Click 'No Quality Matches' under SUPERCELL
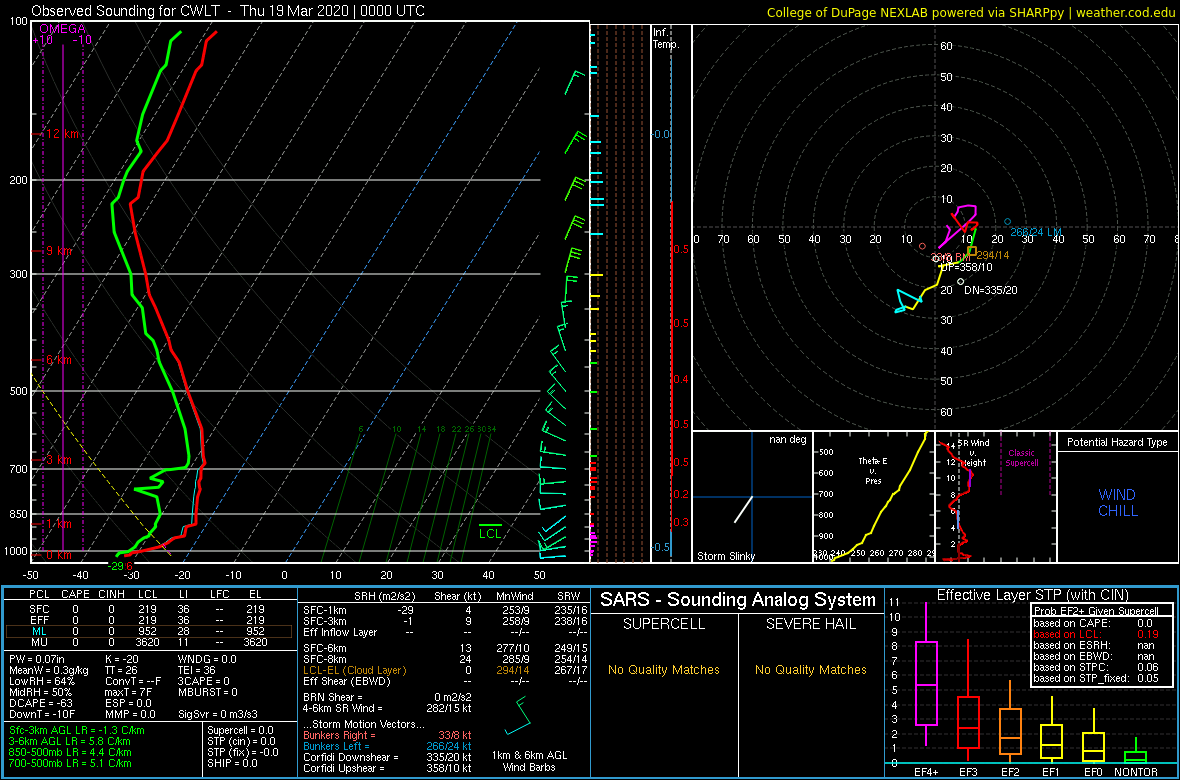The height and width of the screenshot is (780, 1180). coord(664,669)
